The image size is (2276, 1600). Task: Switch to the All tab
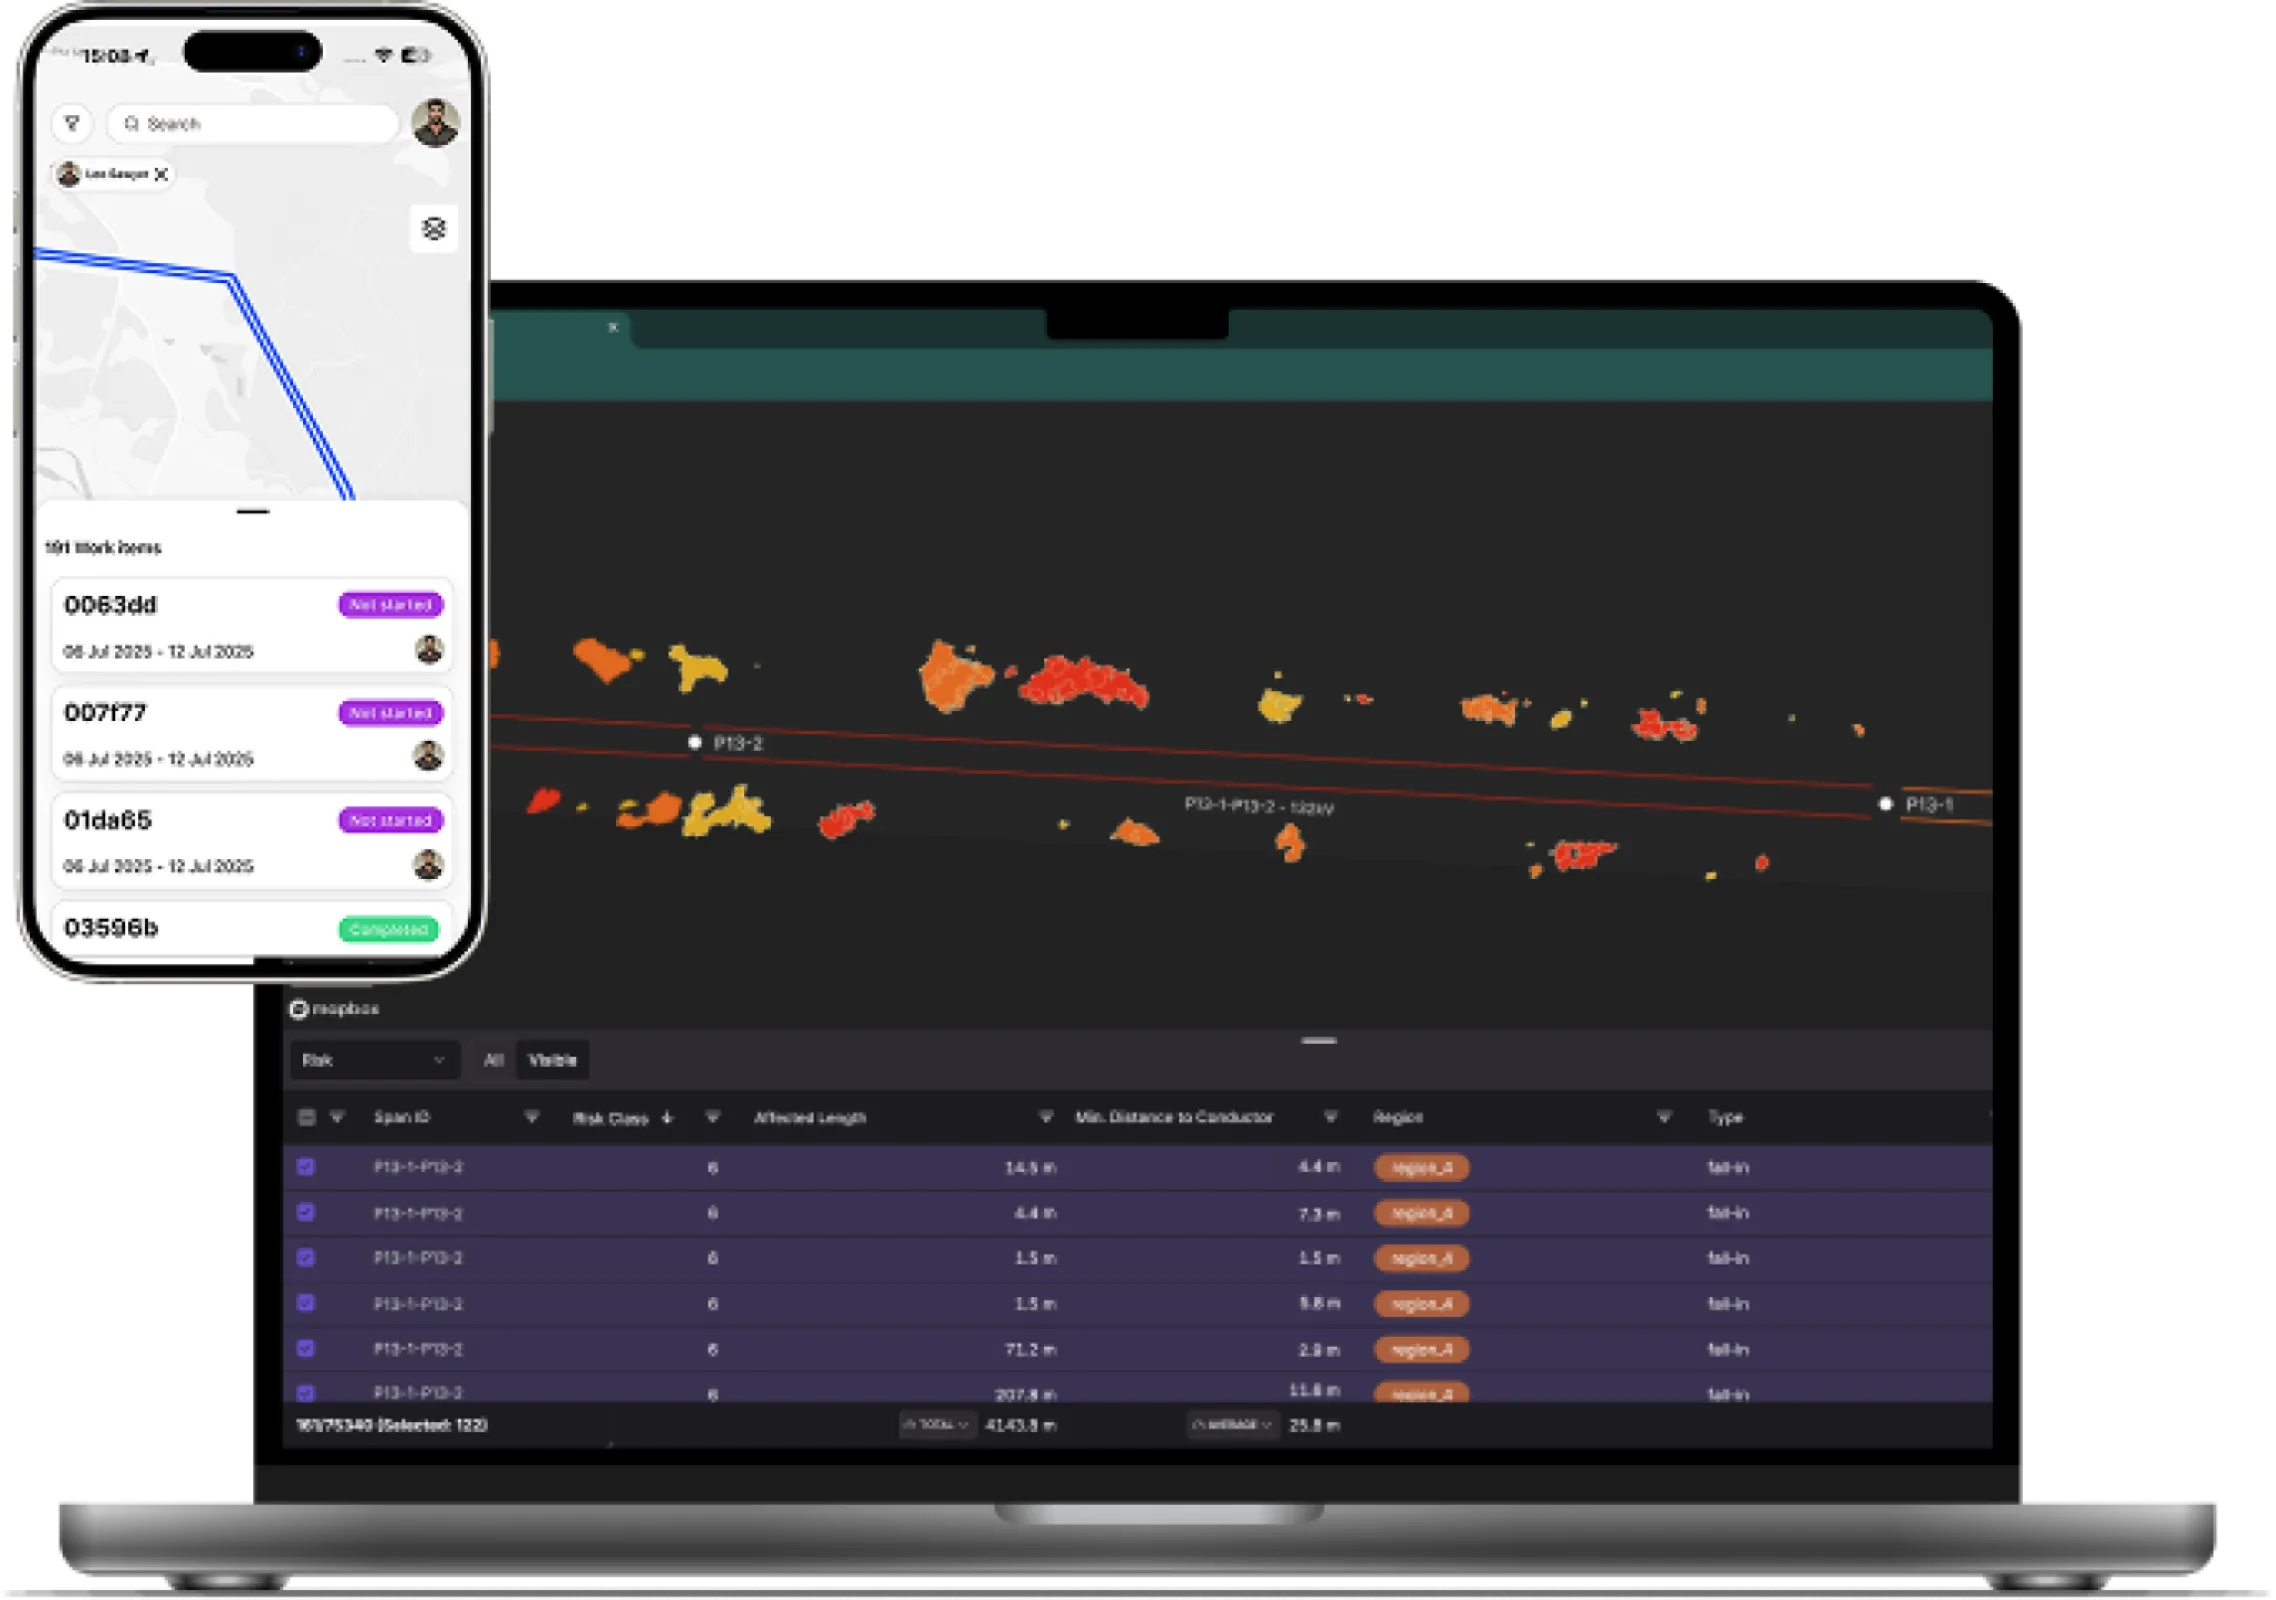pyautogui.click(x=493, y=1060)
